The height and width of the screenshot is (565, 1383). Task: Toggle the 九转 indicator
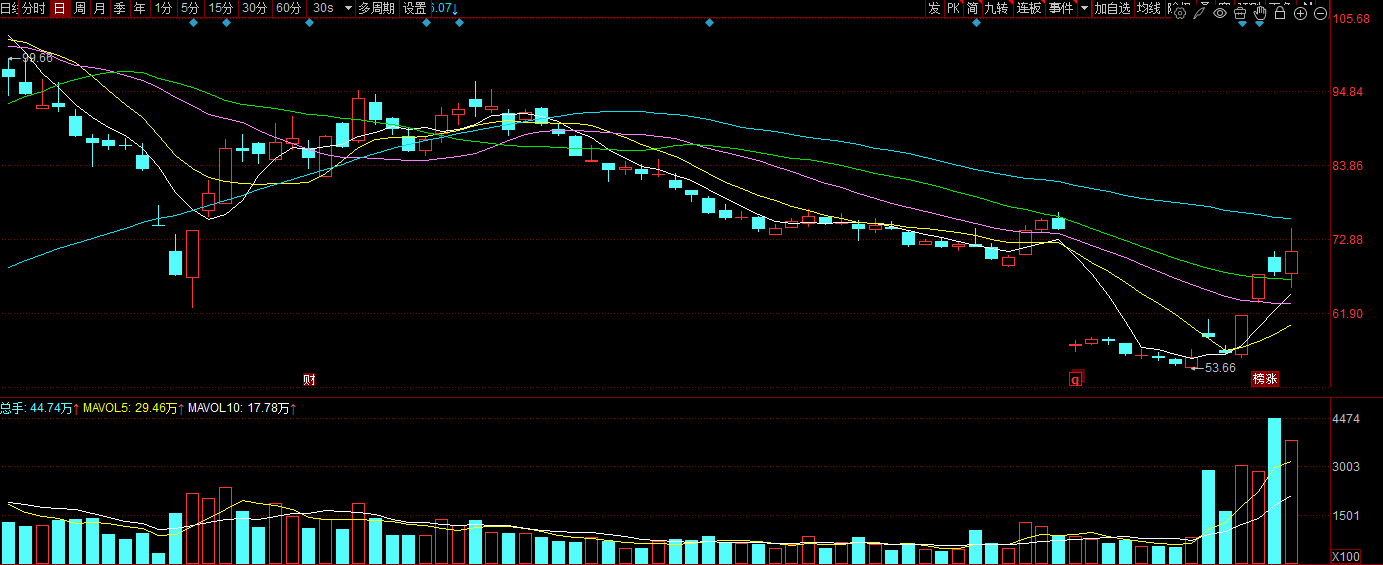(996, 8)
